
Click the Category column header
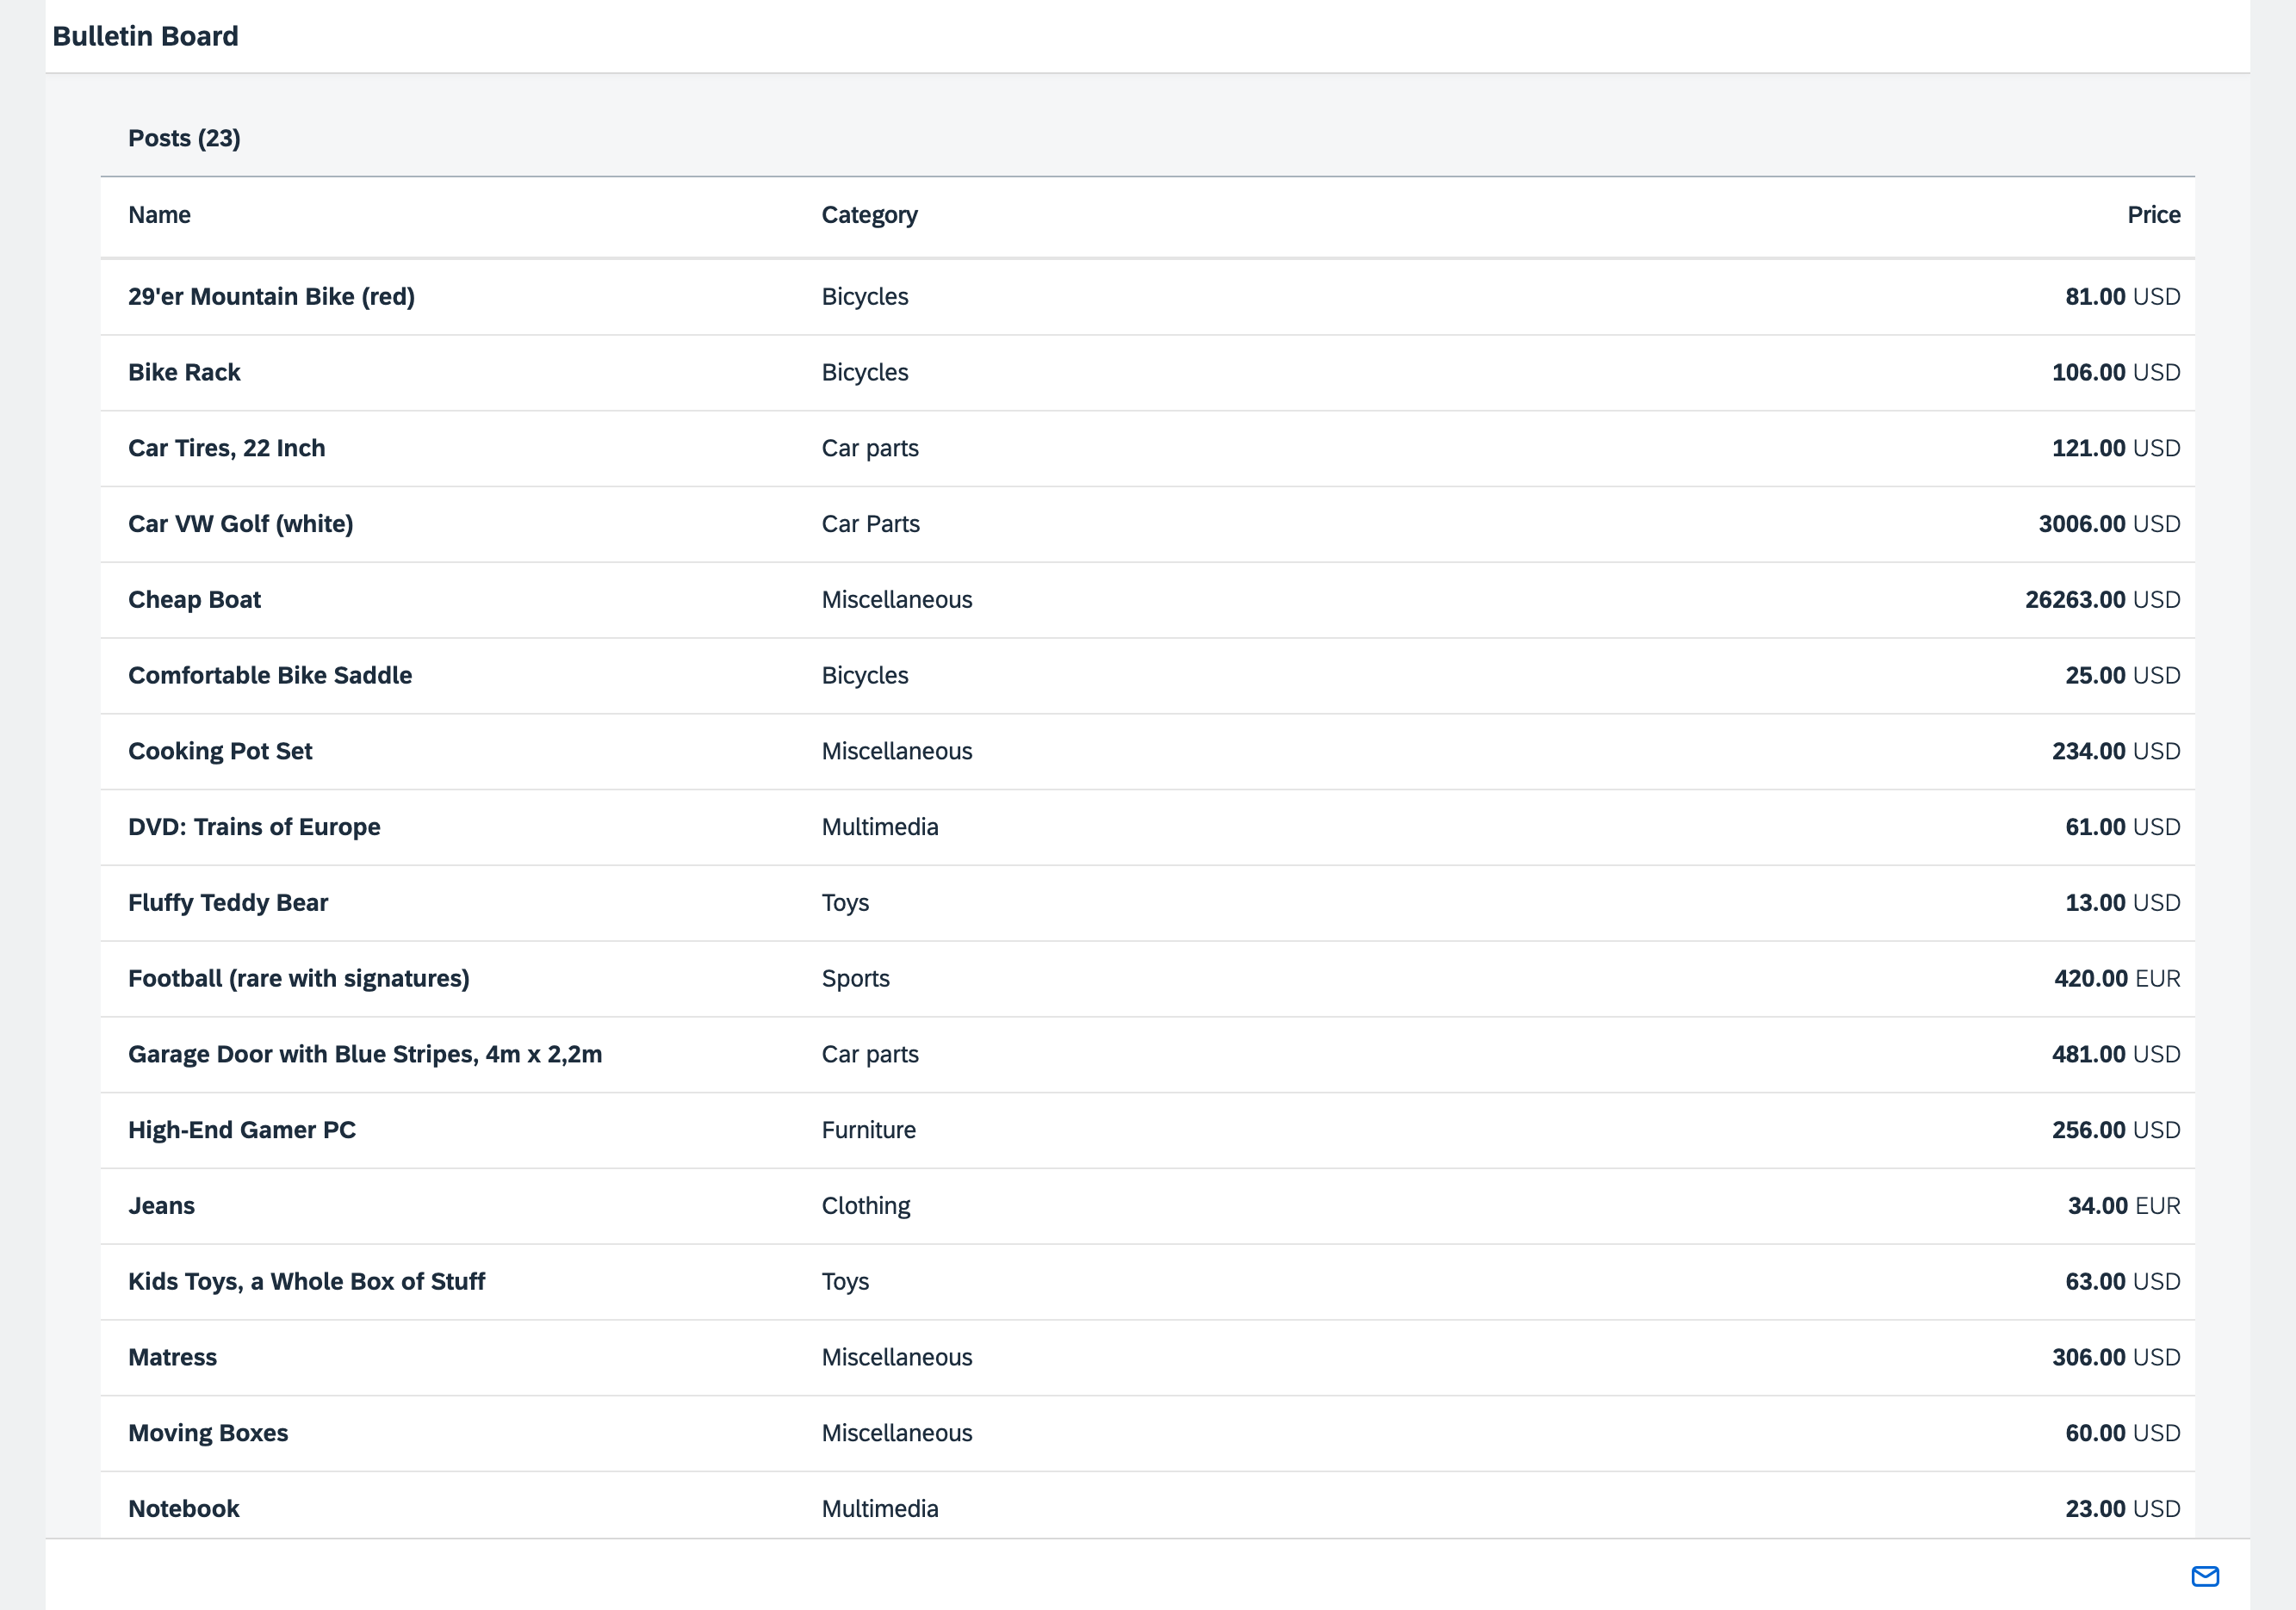click(869, 216)
